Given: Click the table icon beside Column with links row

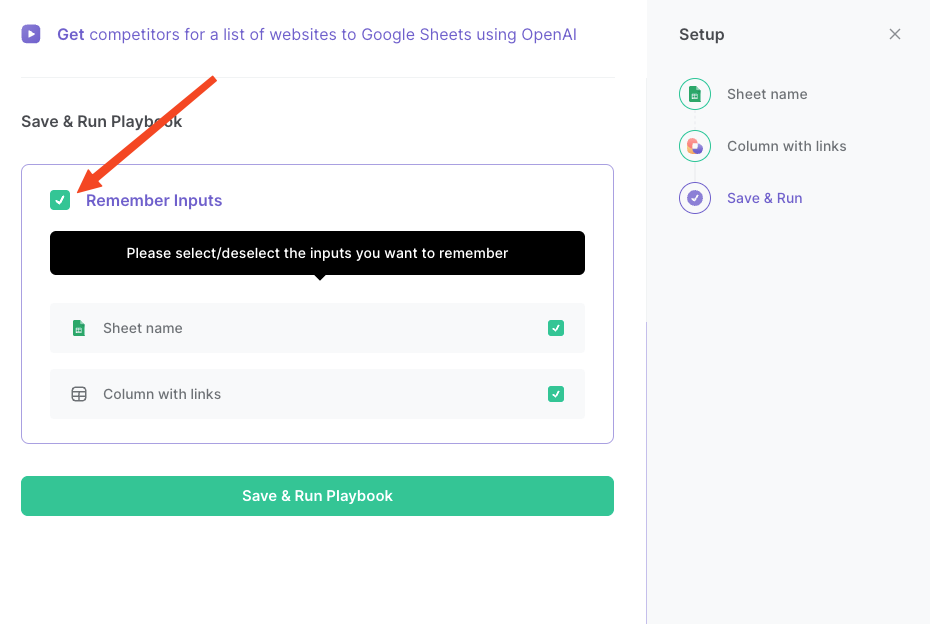Looking at the screenshot, I should (79, 394).
